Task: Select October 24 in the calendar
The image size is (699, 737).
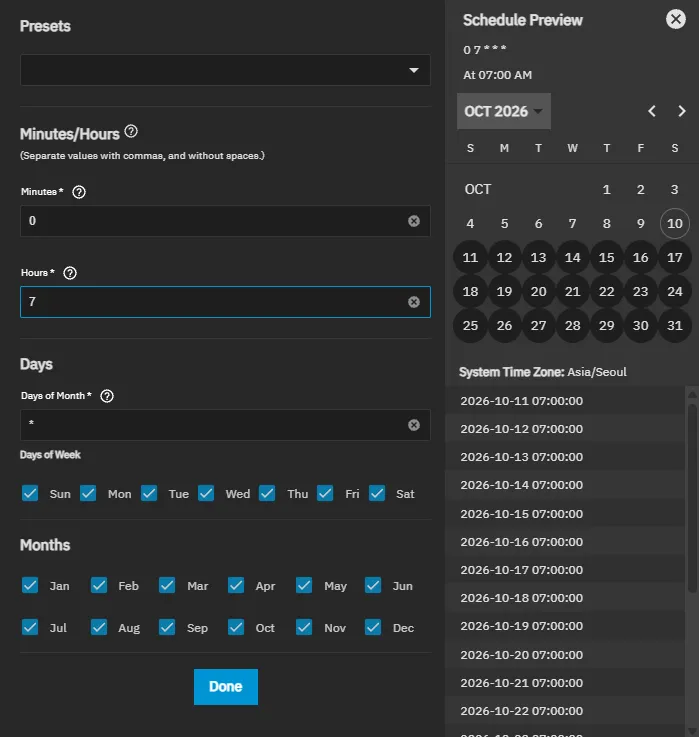Action: [x=675, y=291]
